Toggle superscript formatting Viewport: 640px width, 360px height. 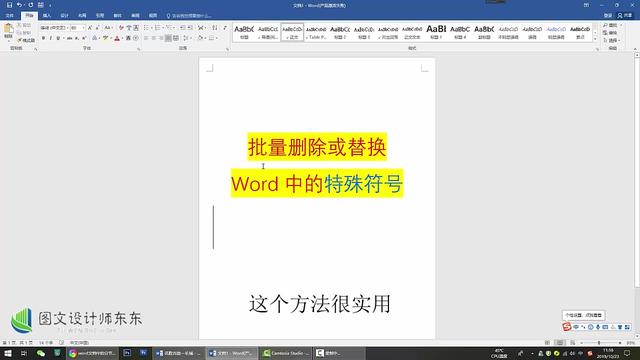click(x=84, y=38)
